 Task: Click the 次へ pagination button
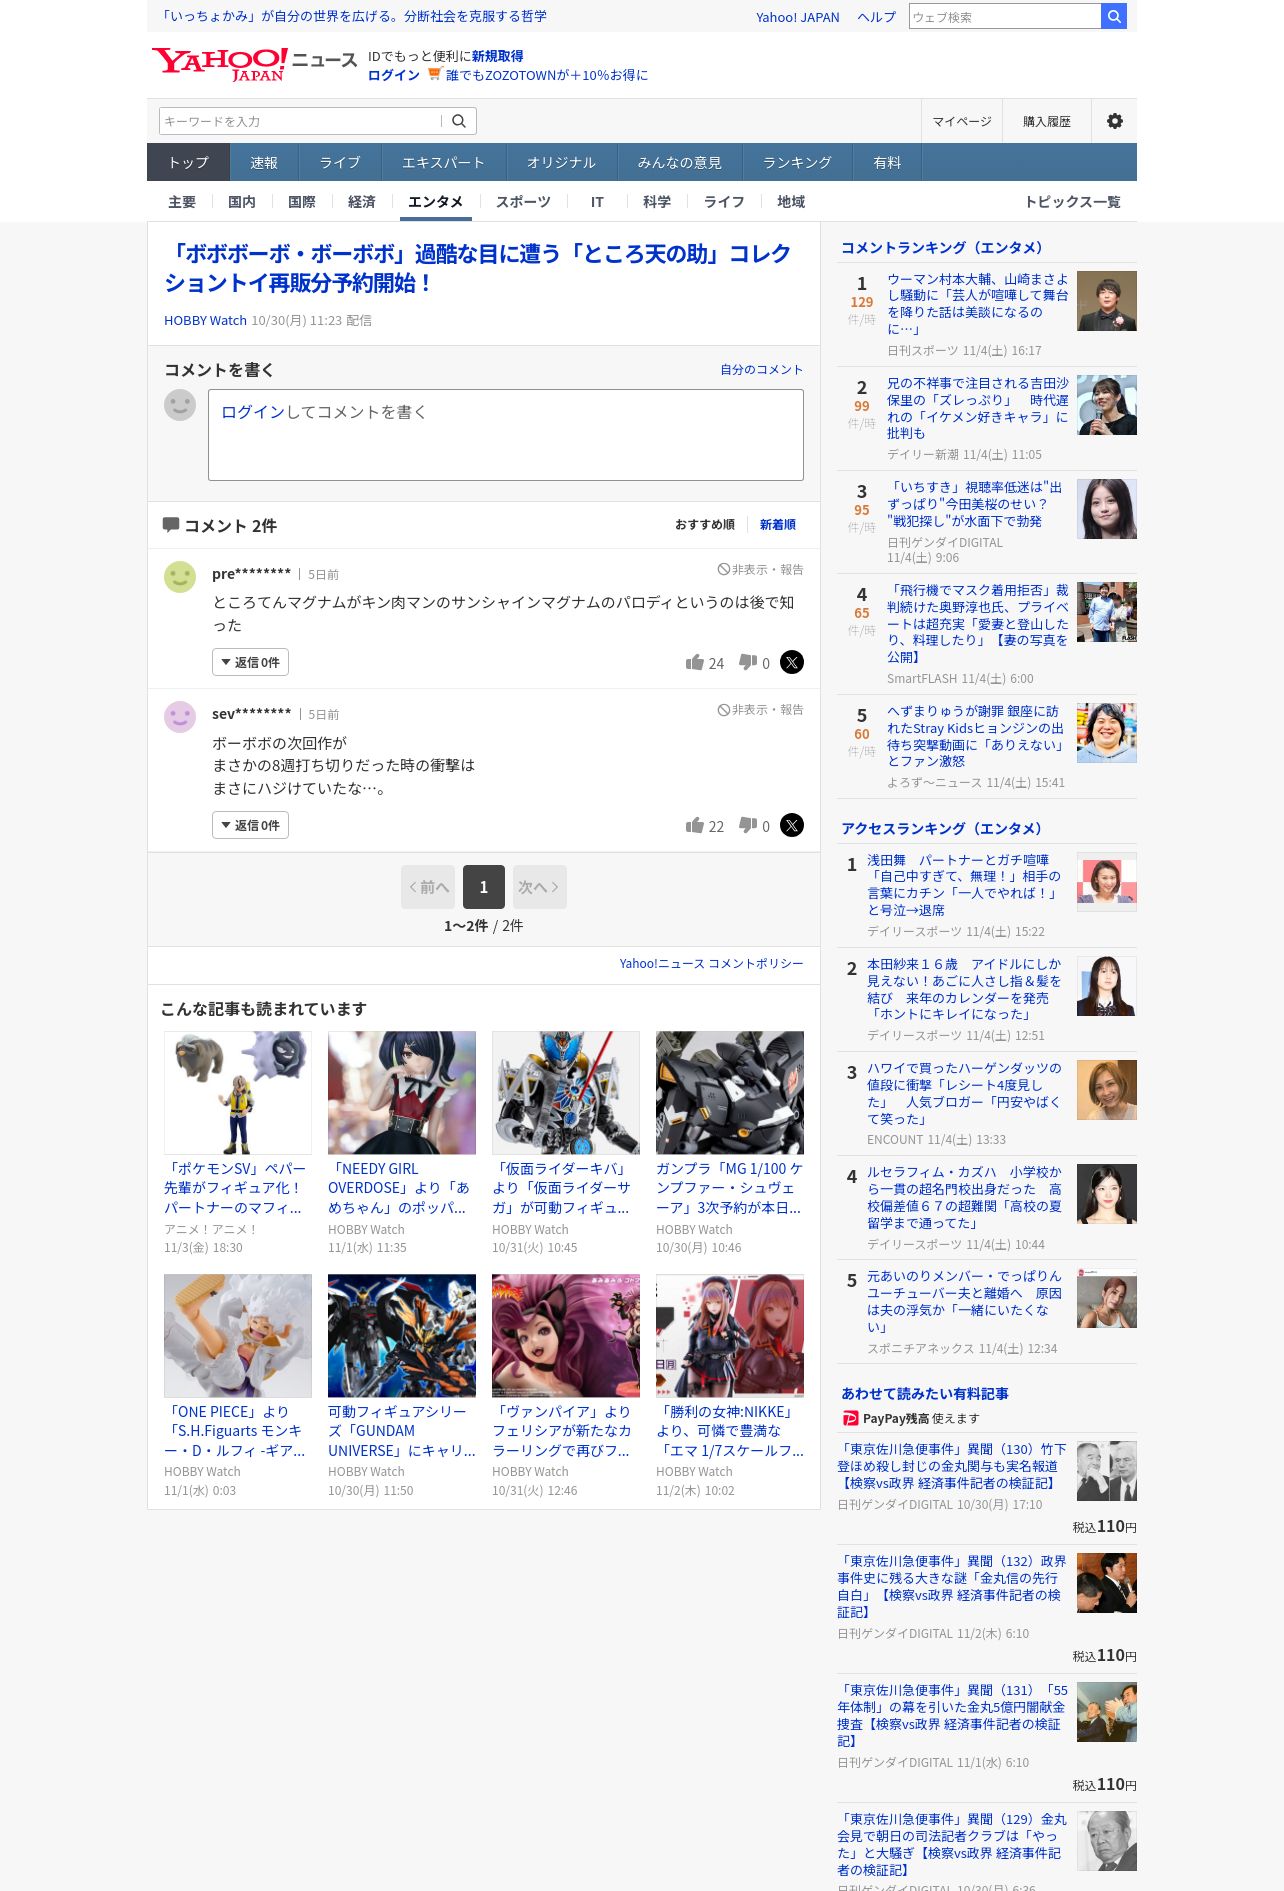pos(540,887)
